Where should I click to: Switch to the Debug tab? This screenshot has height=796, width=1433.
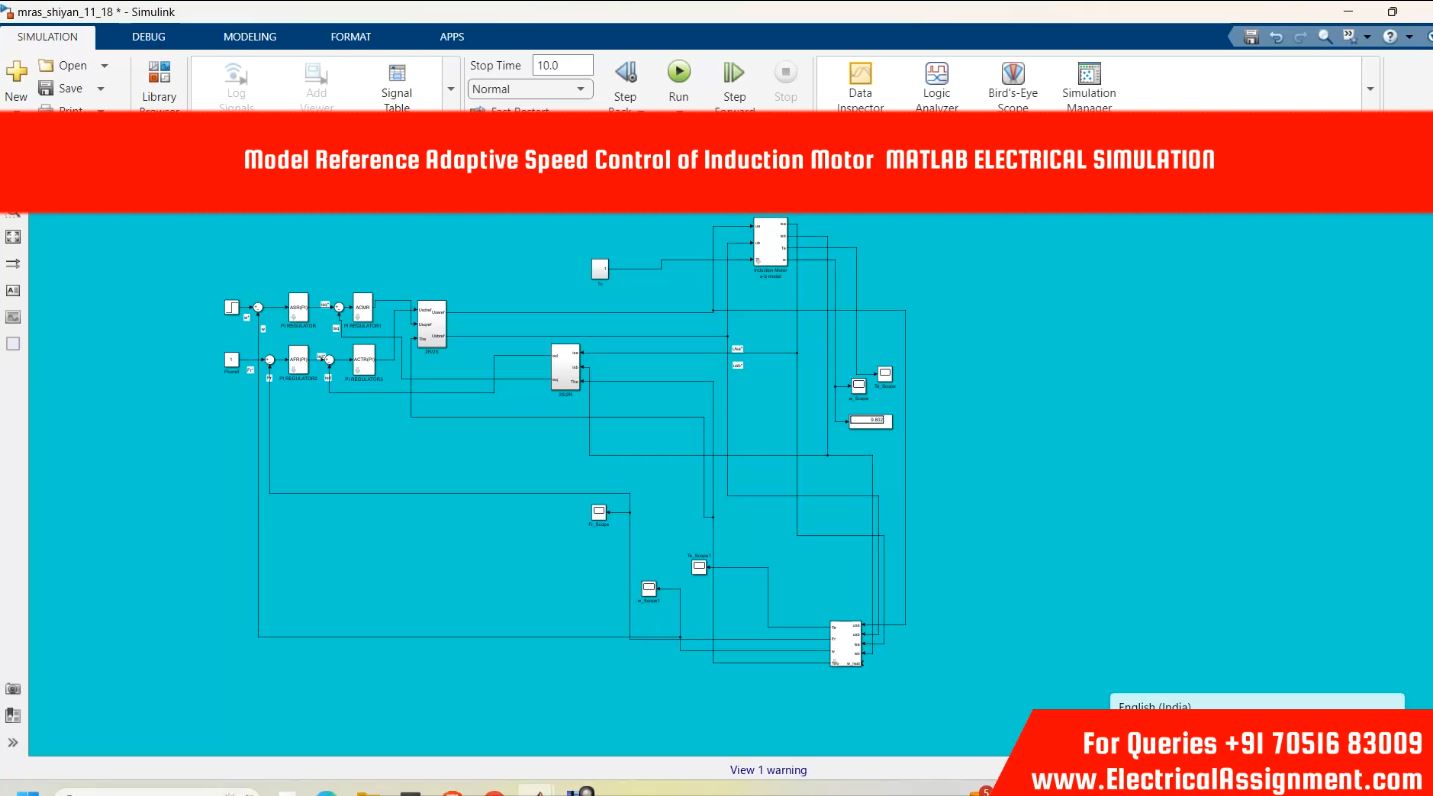[149, 37]
